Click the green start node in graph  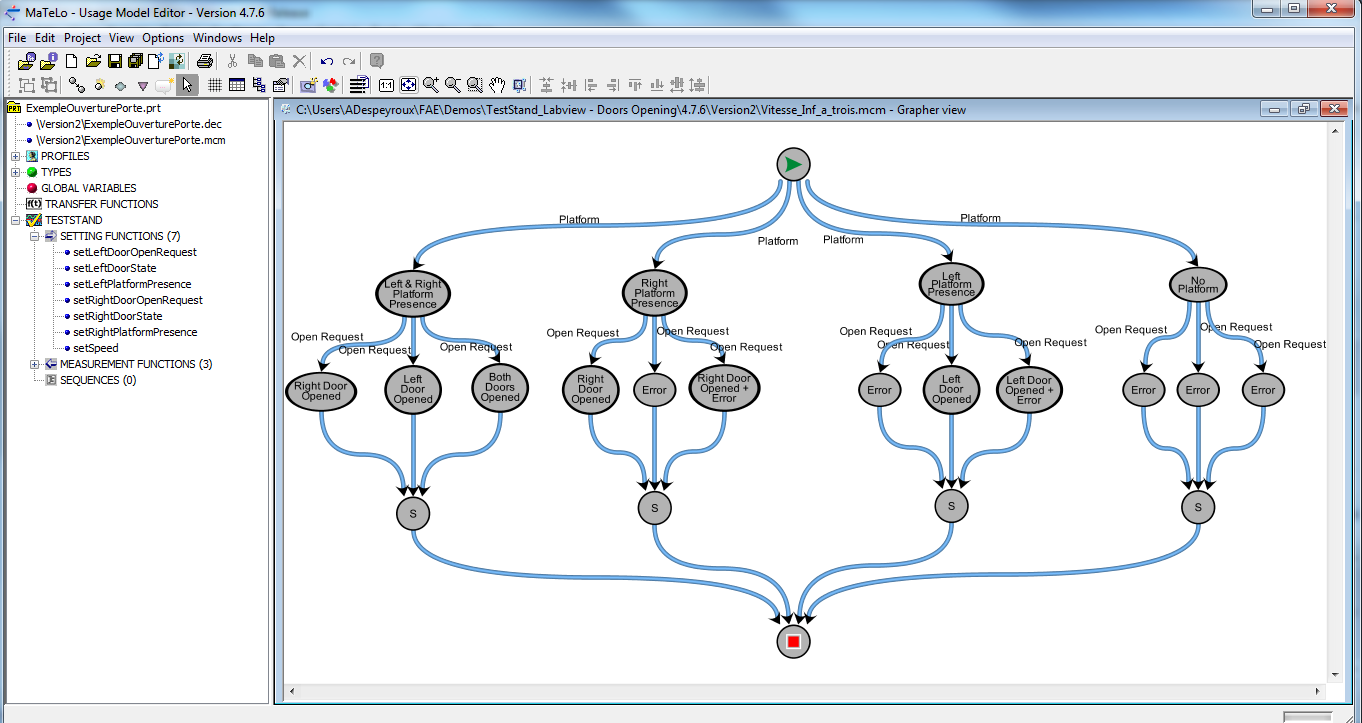pos(793,165)
